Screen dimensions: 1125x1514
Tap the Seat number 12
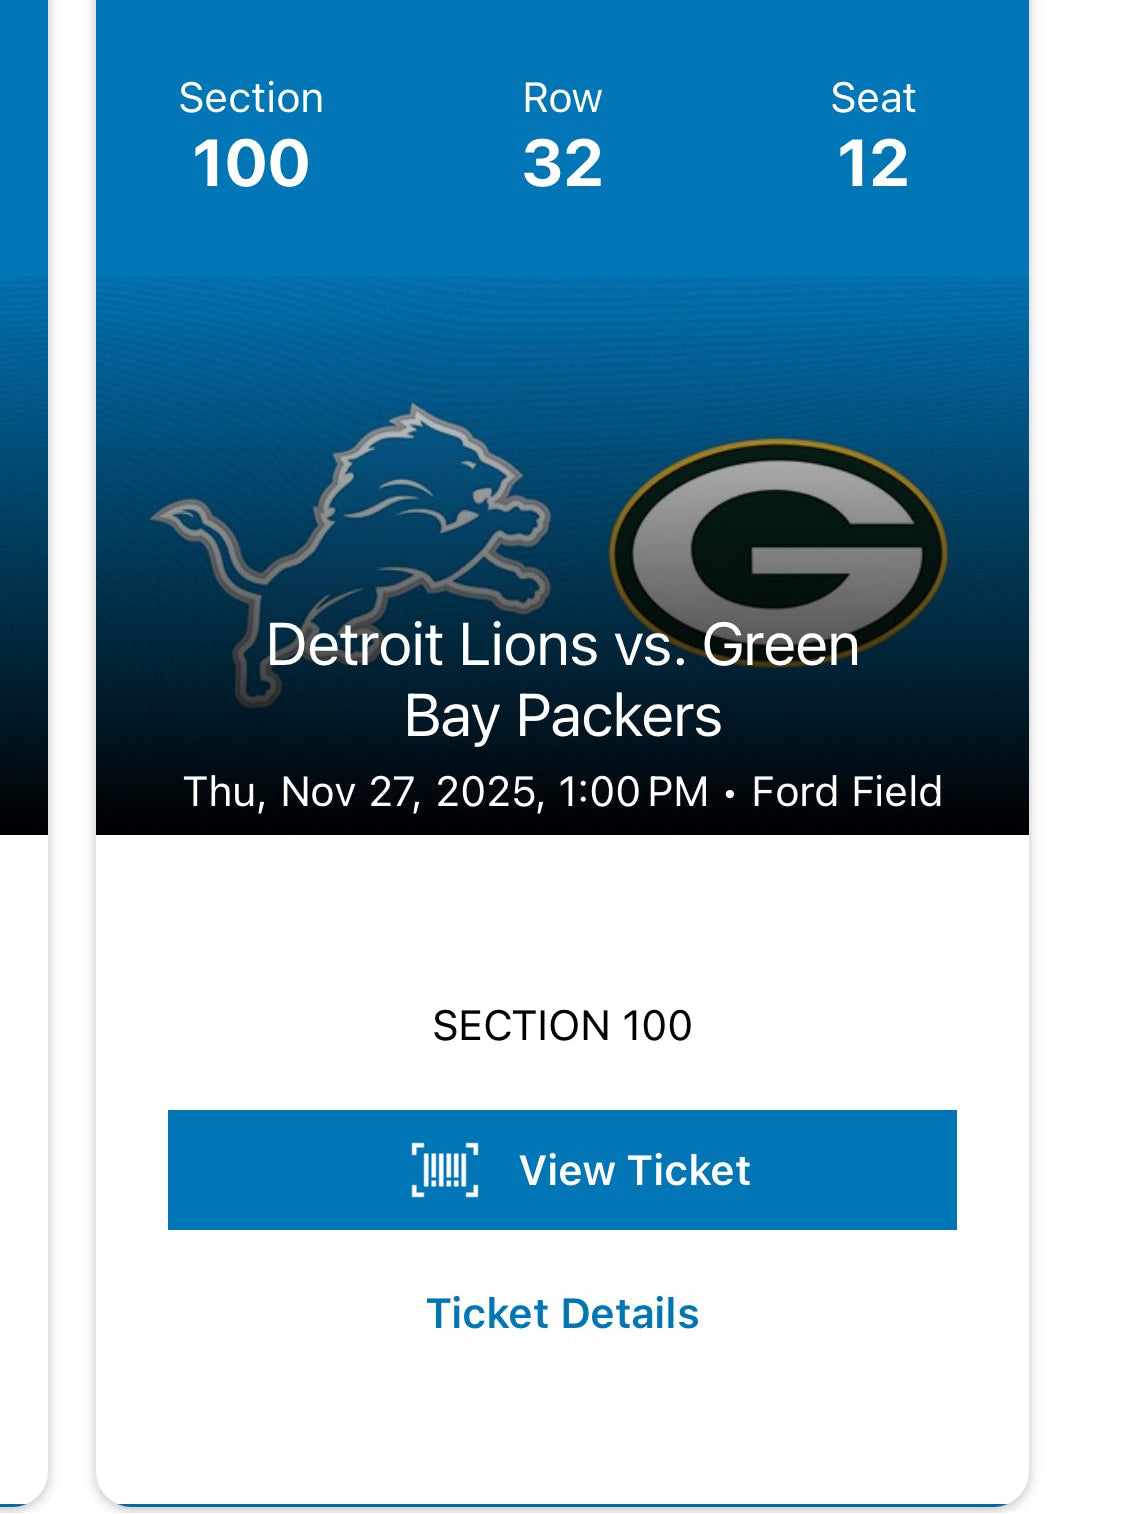(x=873, y=163)
